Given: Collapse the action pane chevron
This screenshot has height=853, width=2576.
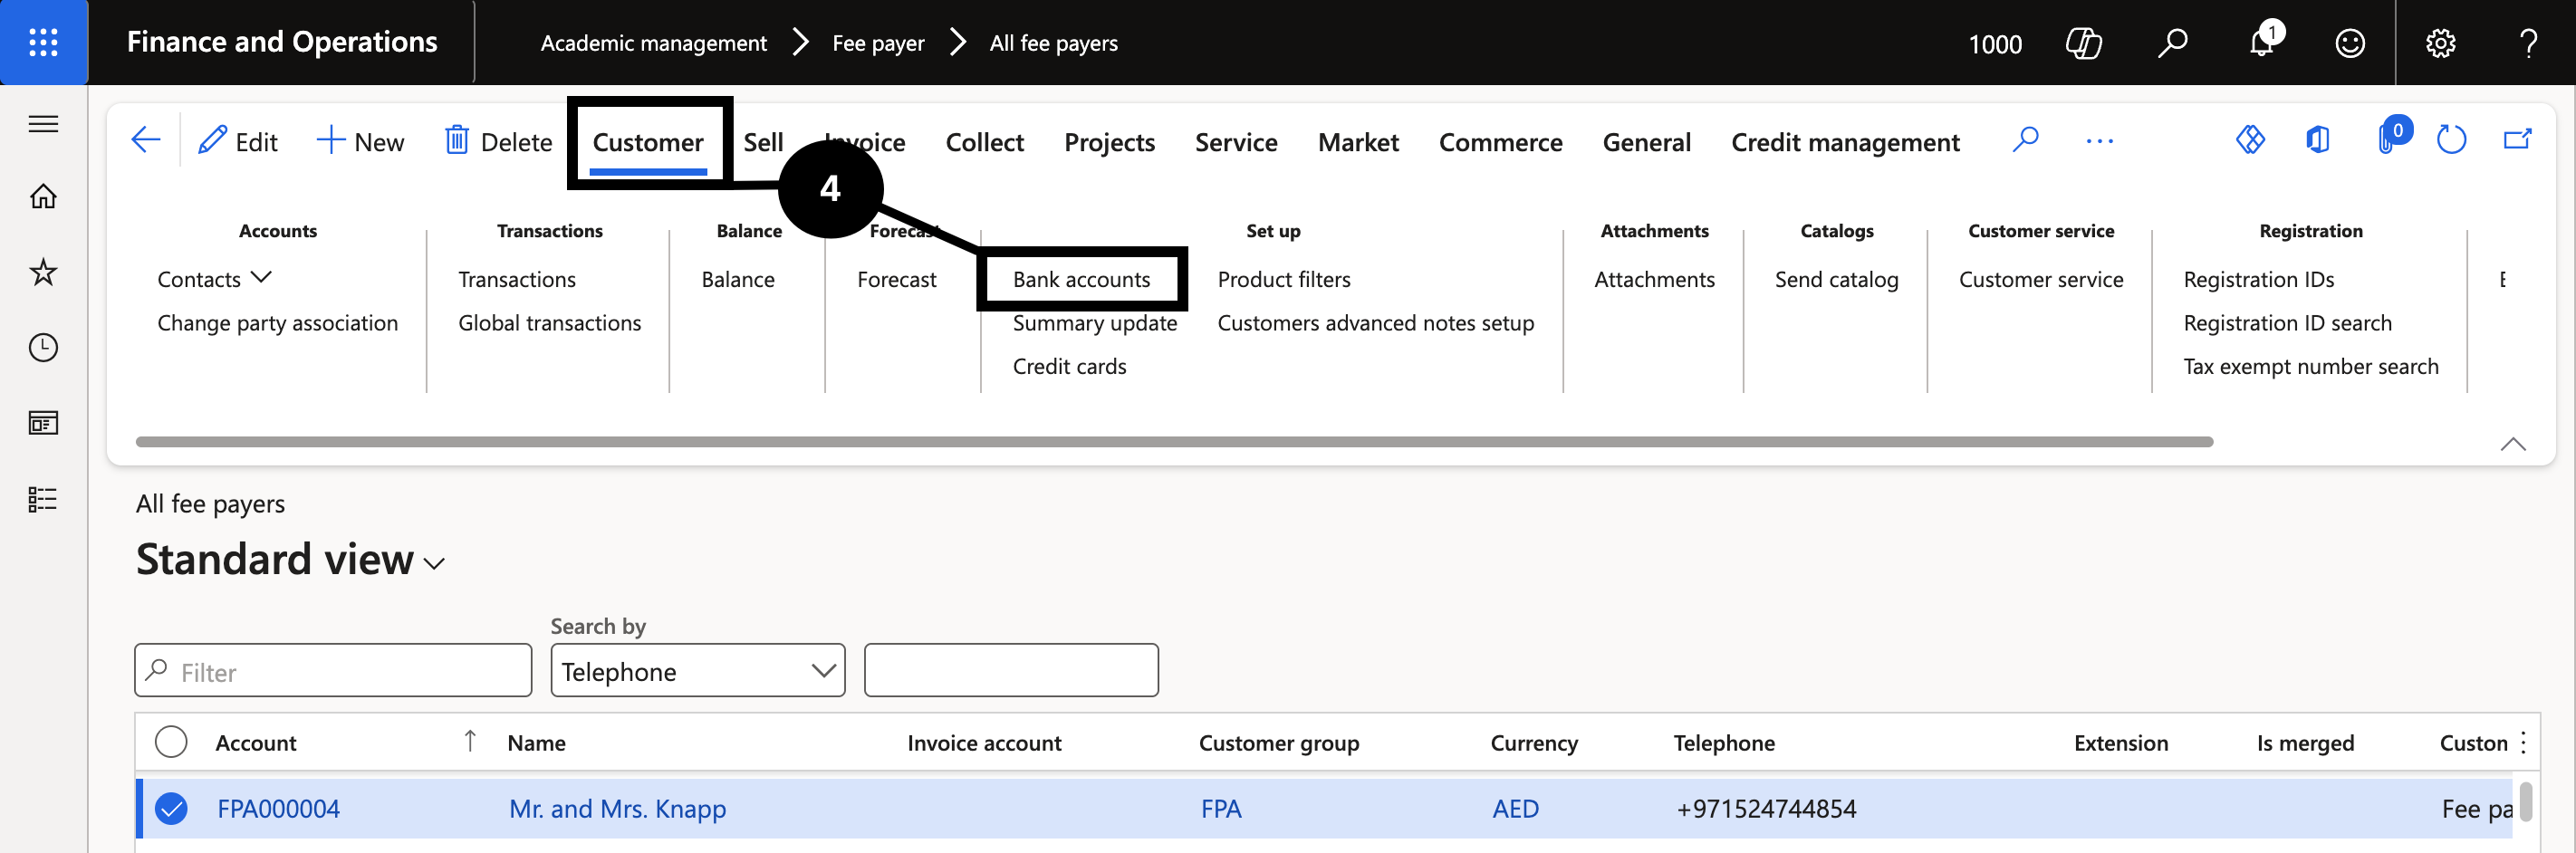Looking at the screenshot, I should [2512, 443].
